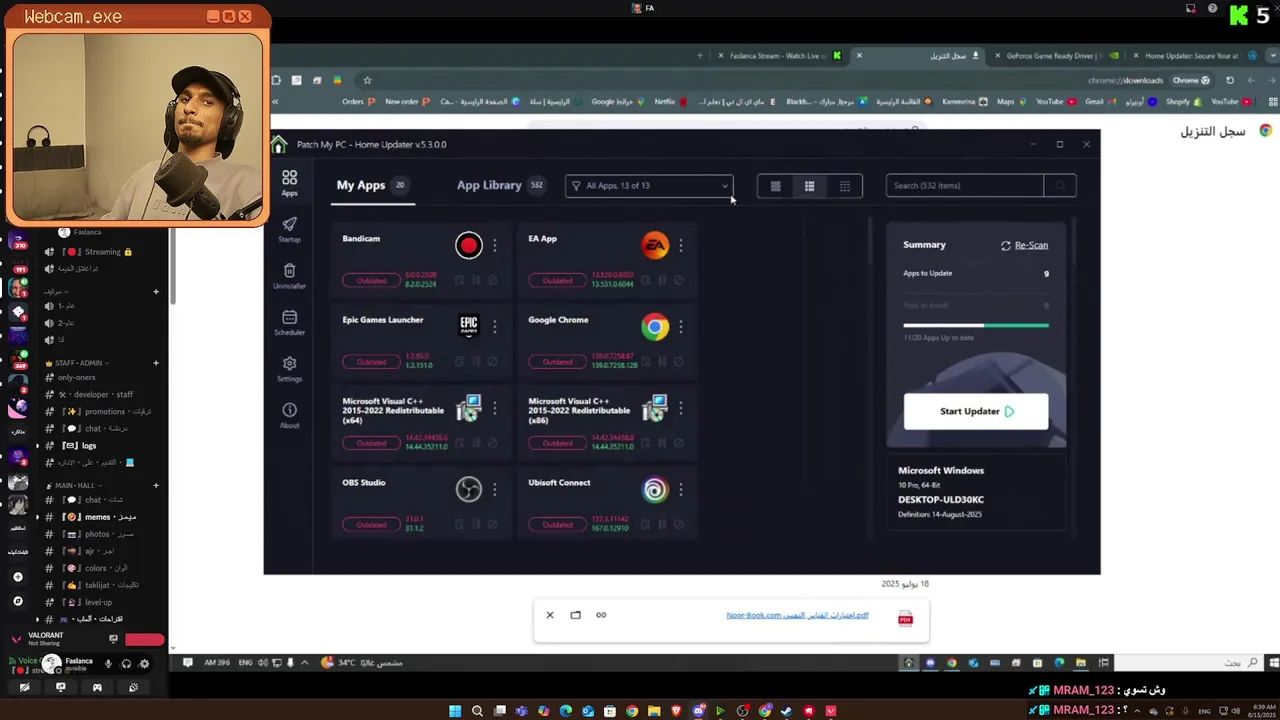Open the Startup section in sidebar
The width and height of the screenshot is (1280, 720).
[x=289, y=229]
